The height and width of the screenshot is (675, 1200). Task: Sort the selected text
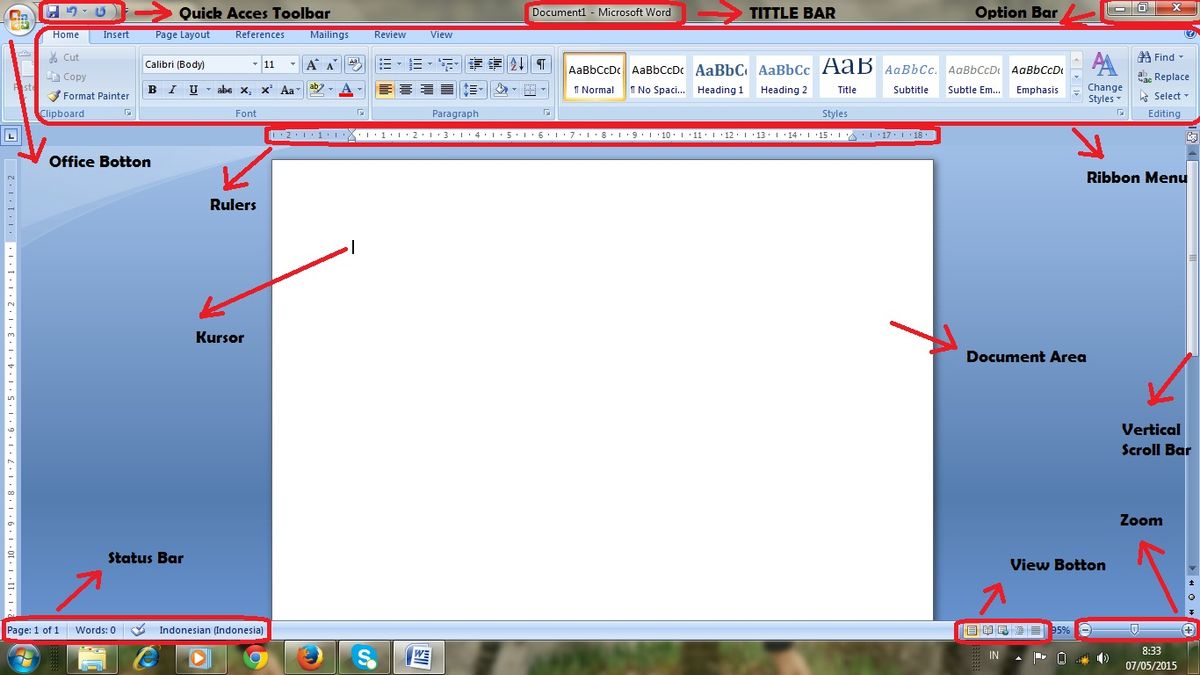pos(517,64)
